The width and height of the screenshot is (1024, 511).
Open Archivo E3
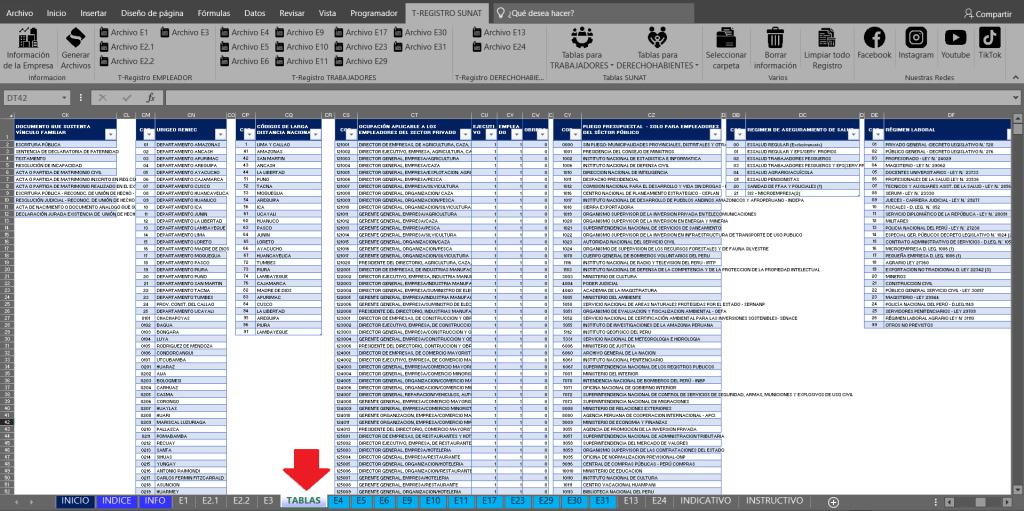185,32
